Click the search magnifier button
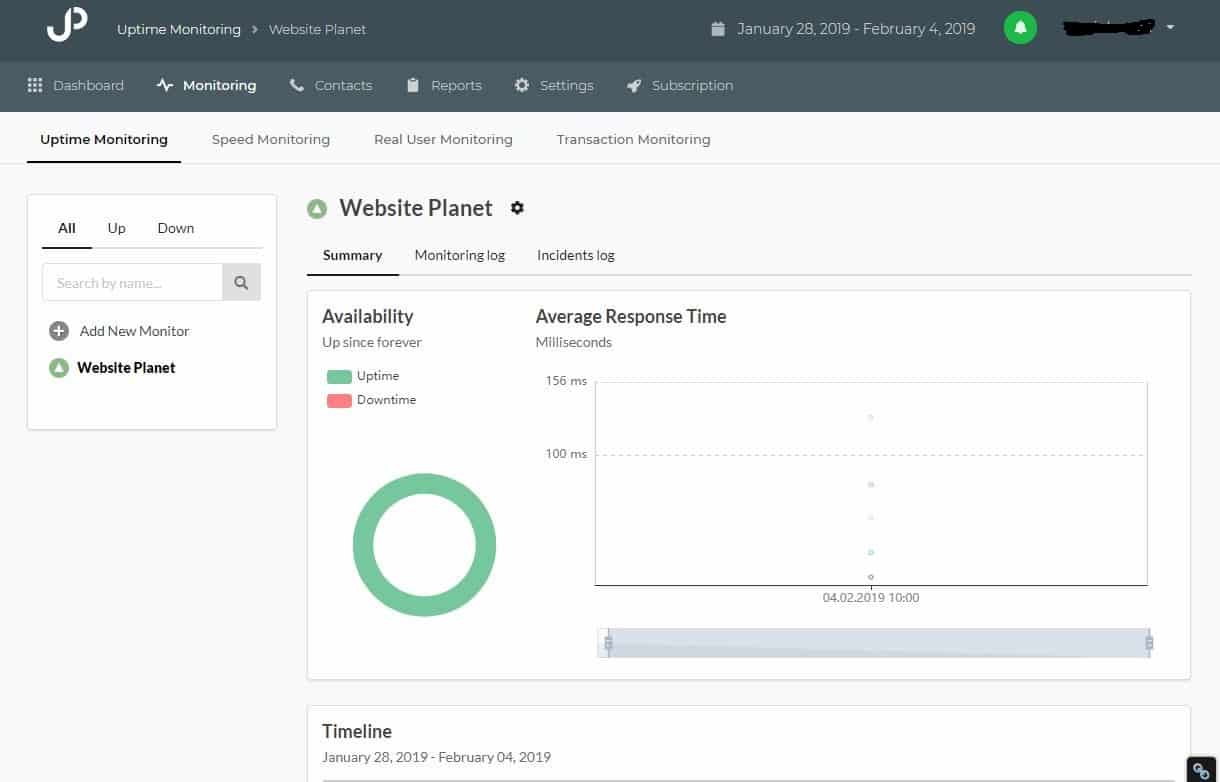Viewport: 1220px width, 782px height. 241,283
